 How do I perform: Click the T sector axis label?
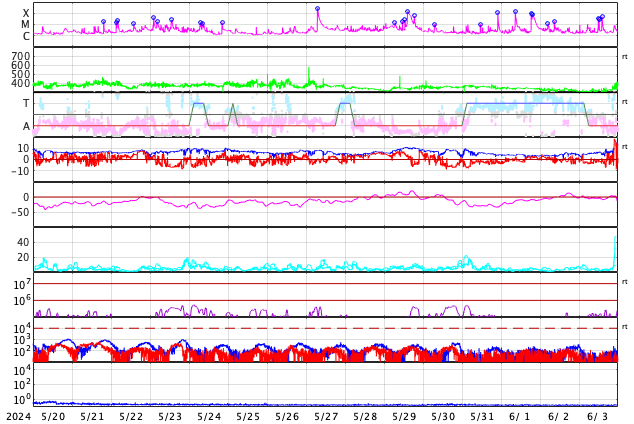point(26,103)
